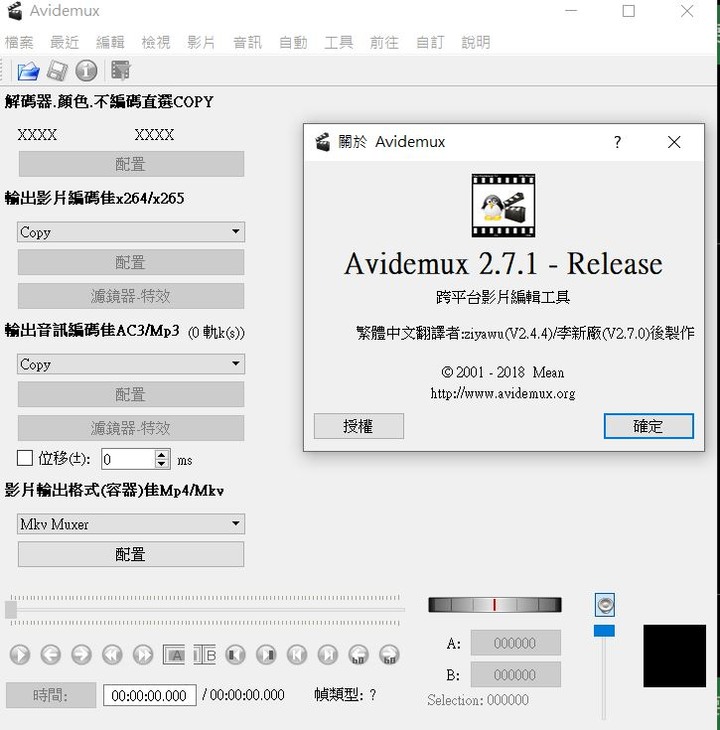Rewind 60 seconds using backward icon
Image resolution: width=720 pixels, height=730 pixels.
[x=358, y=655]
